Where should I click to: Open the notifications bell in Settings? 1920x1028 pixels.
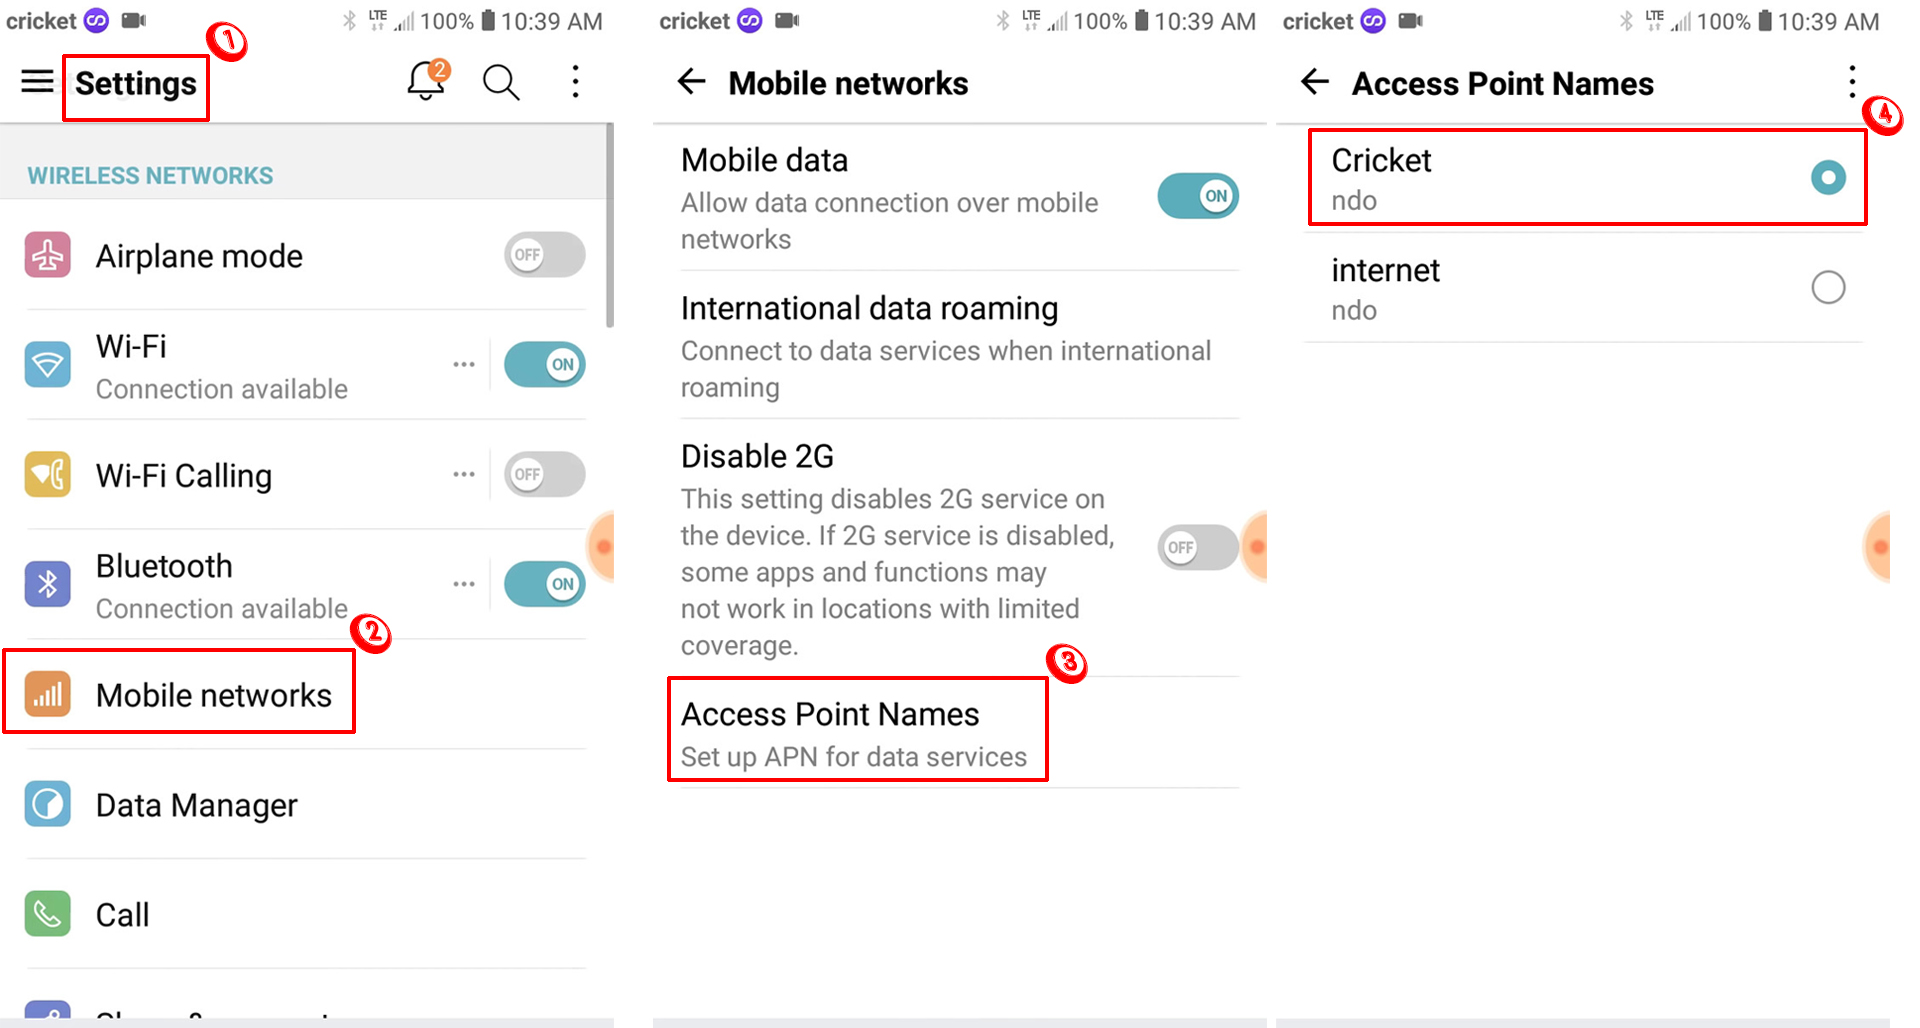pos(426,82)
